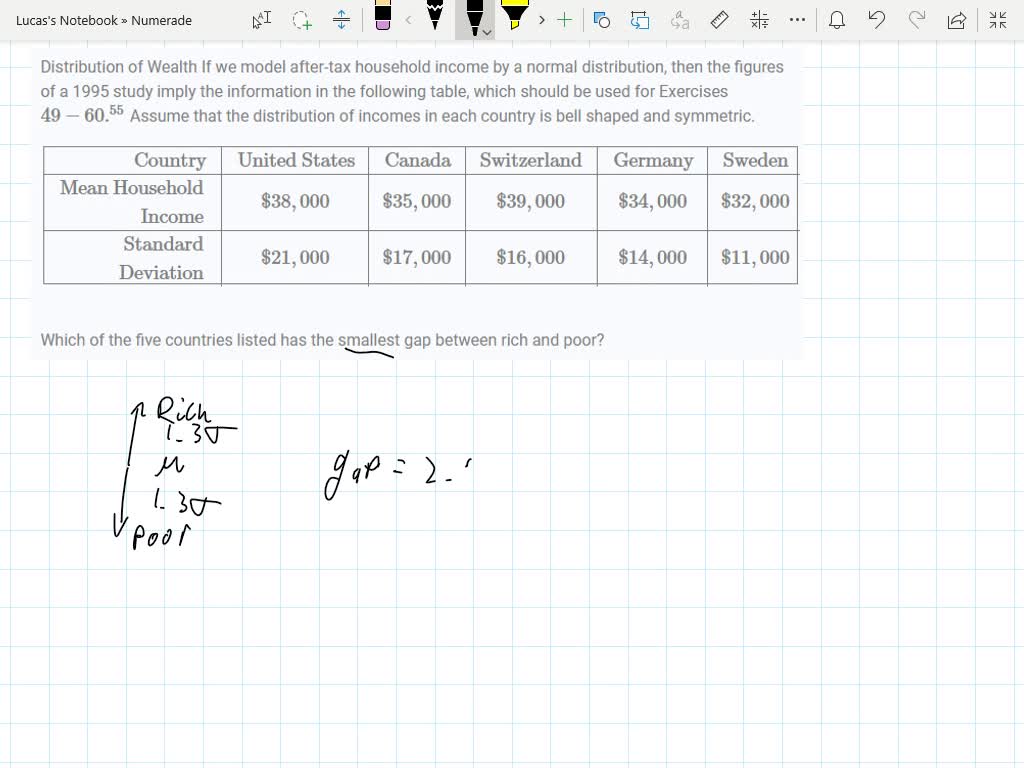1024x768 pixels.
Task: Open the ellipsis overflow menu
Action: (797, 20)
